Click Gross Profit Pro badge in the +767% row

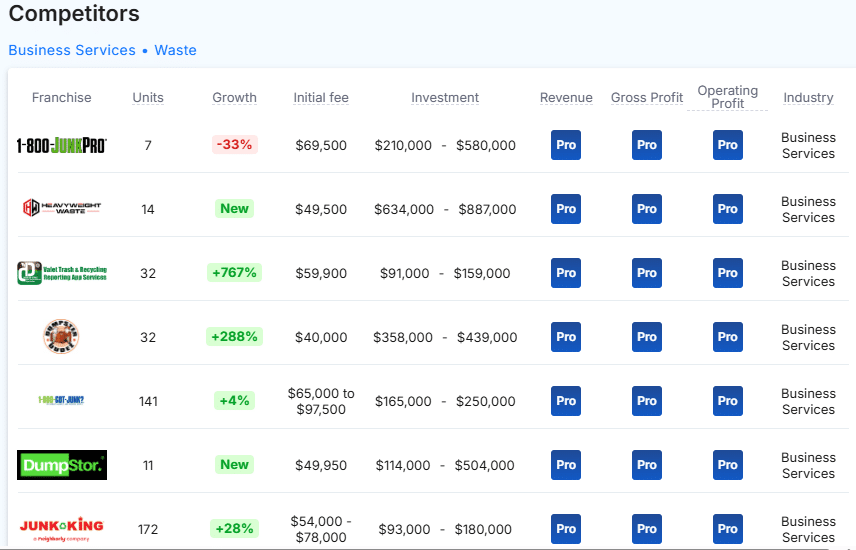(x=646, y=273)
